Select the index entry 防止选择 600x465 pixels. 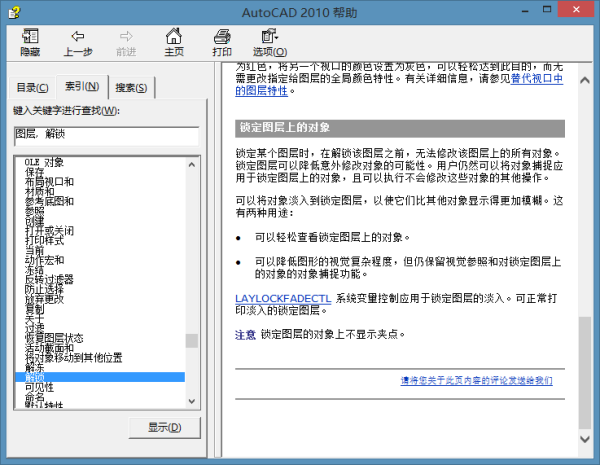(x=44, y=289)
